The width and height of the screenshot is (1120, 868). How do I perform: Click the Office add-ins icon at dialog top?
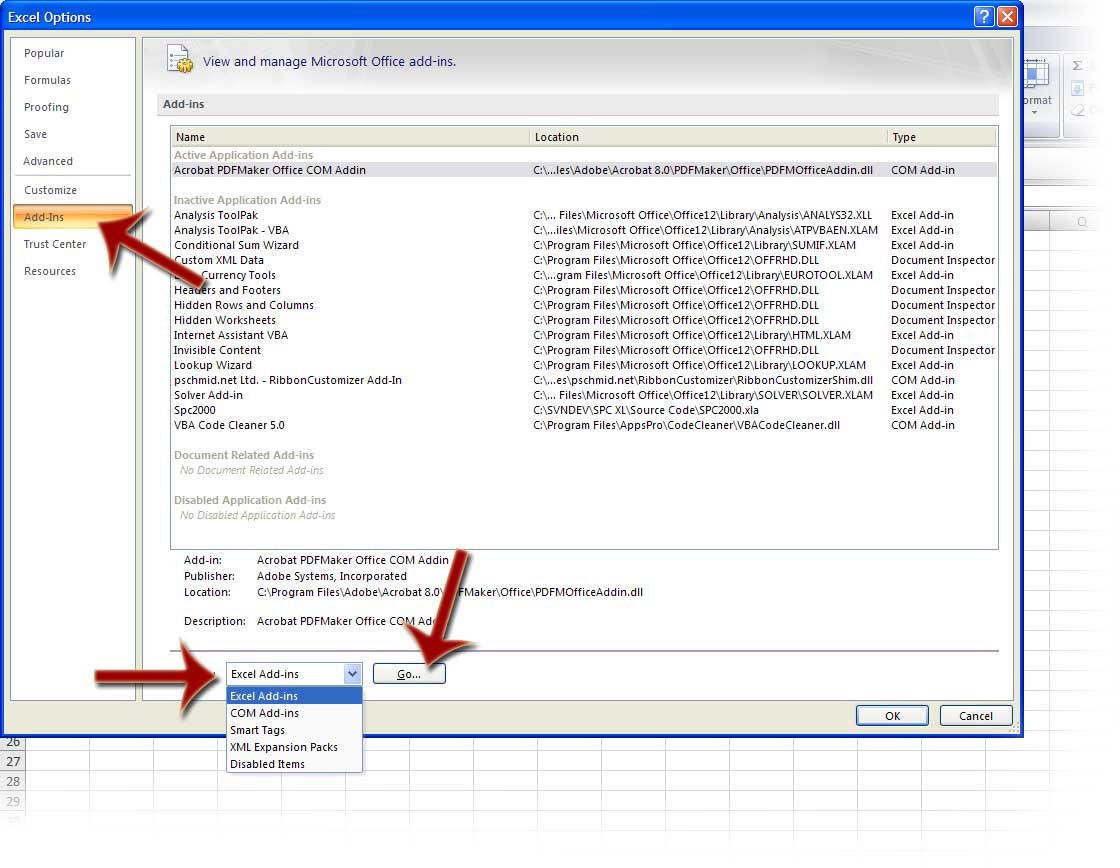point(180,59)
